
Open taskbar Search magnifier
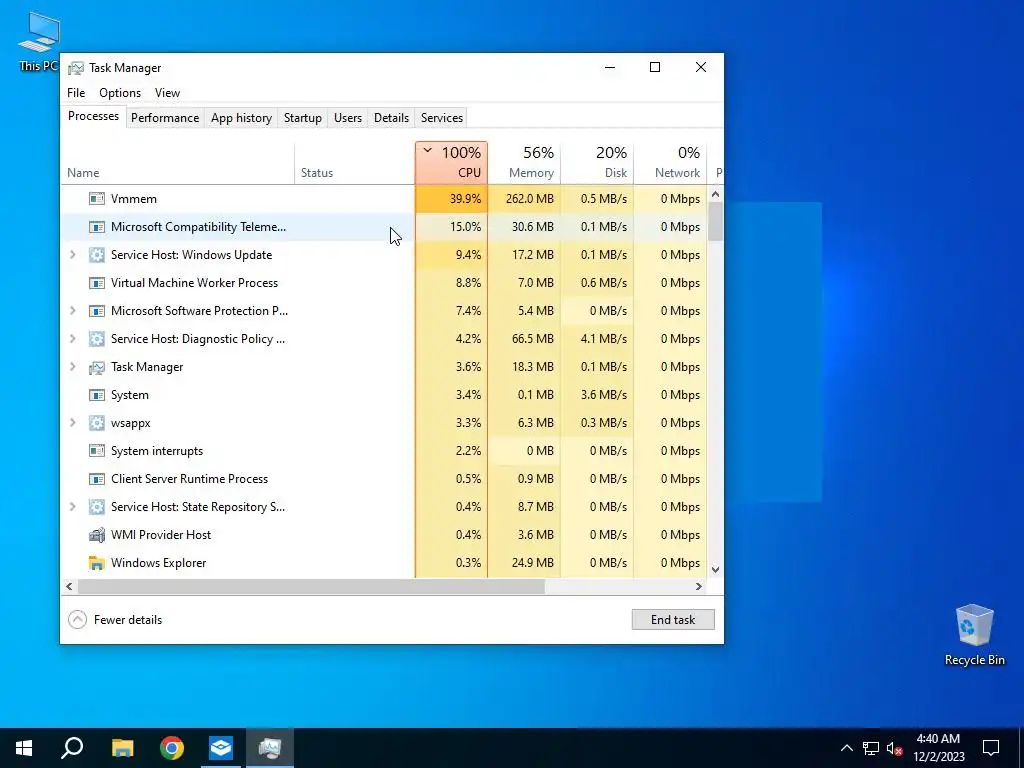[72, 748]
